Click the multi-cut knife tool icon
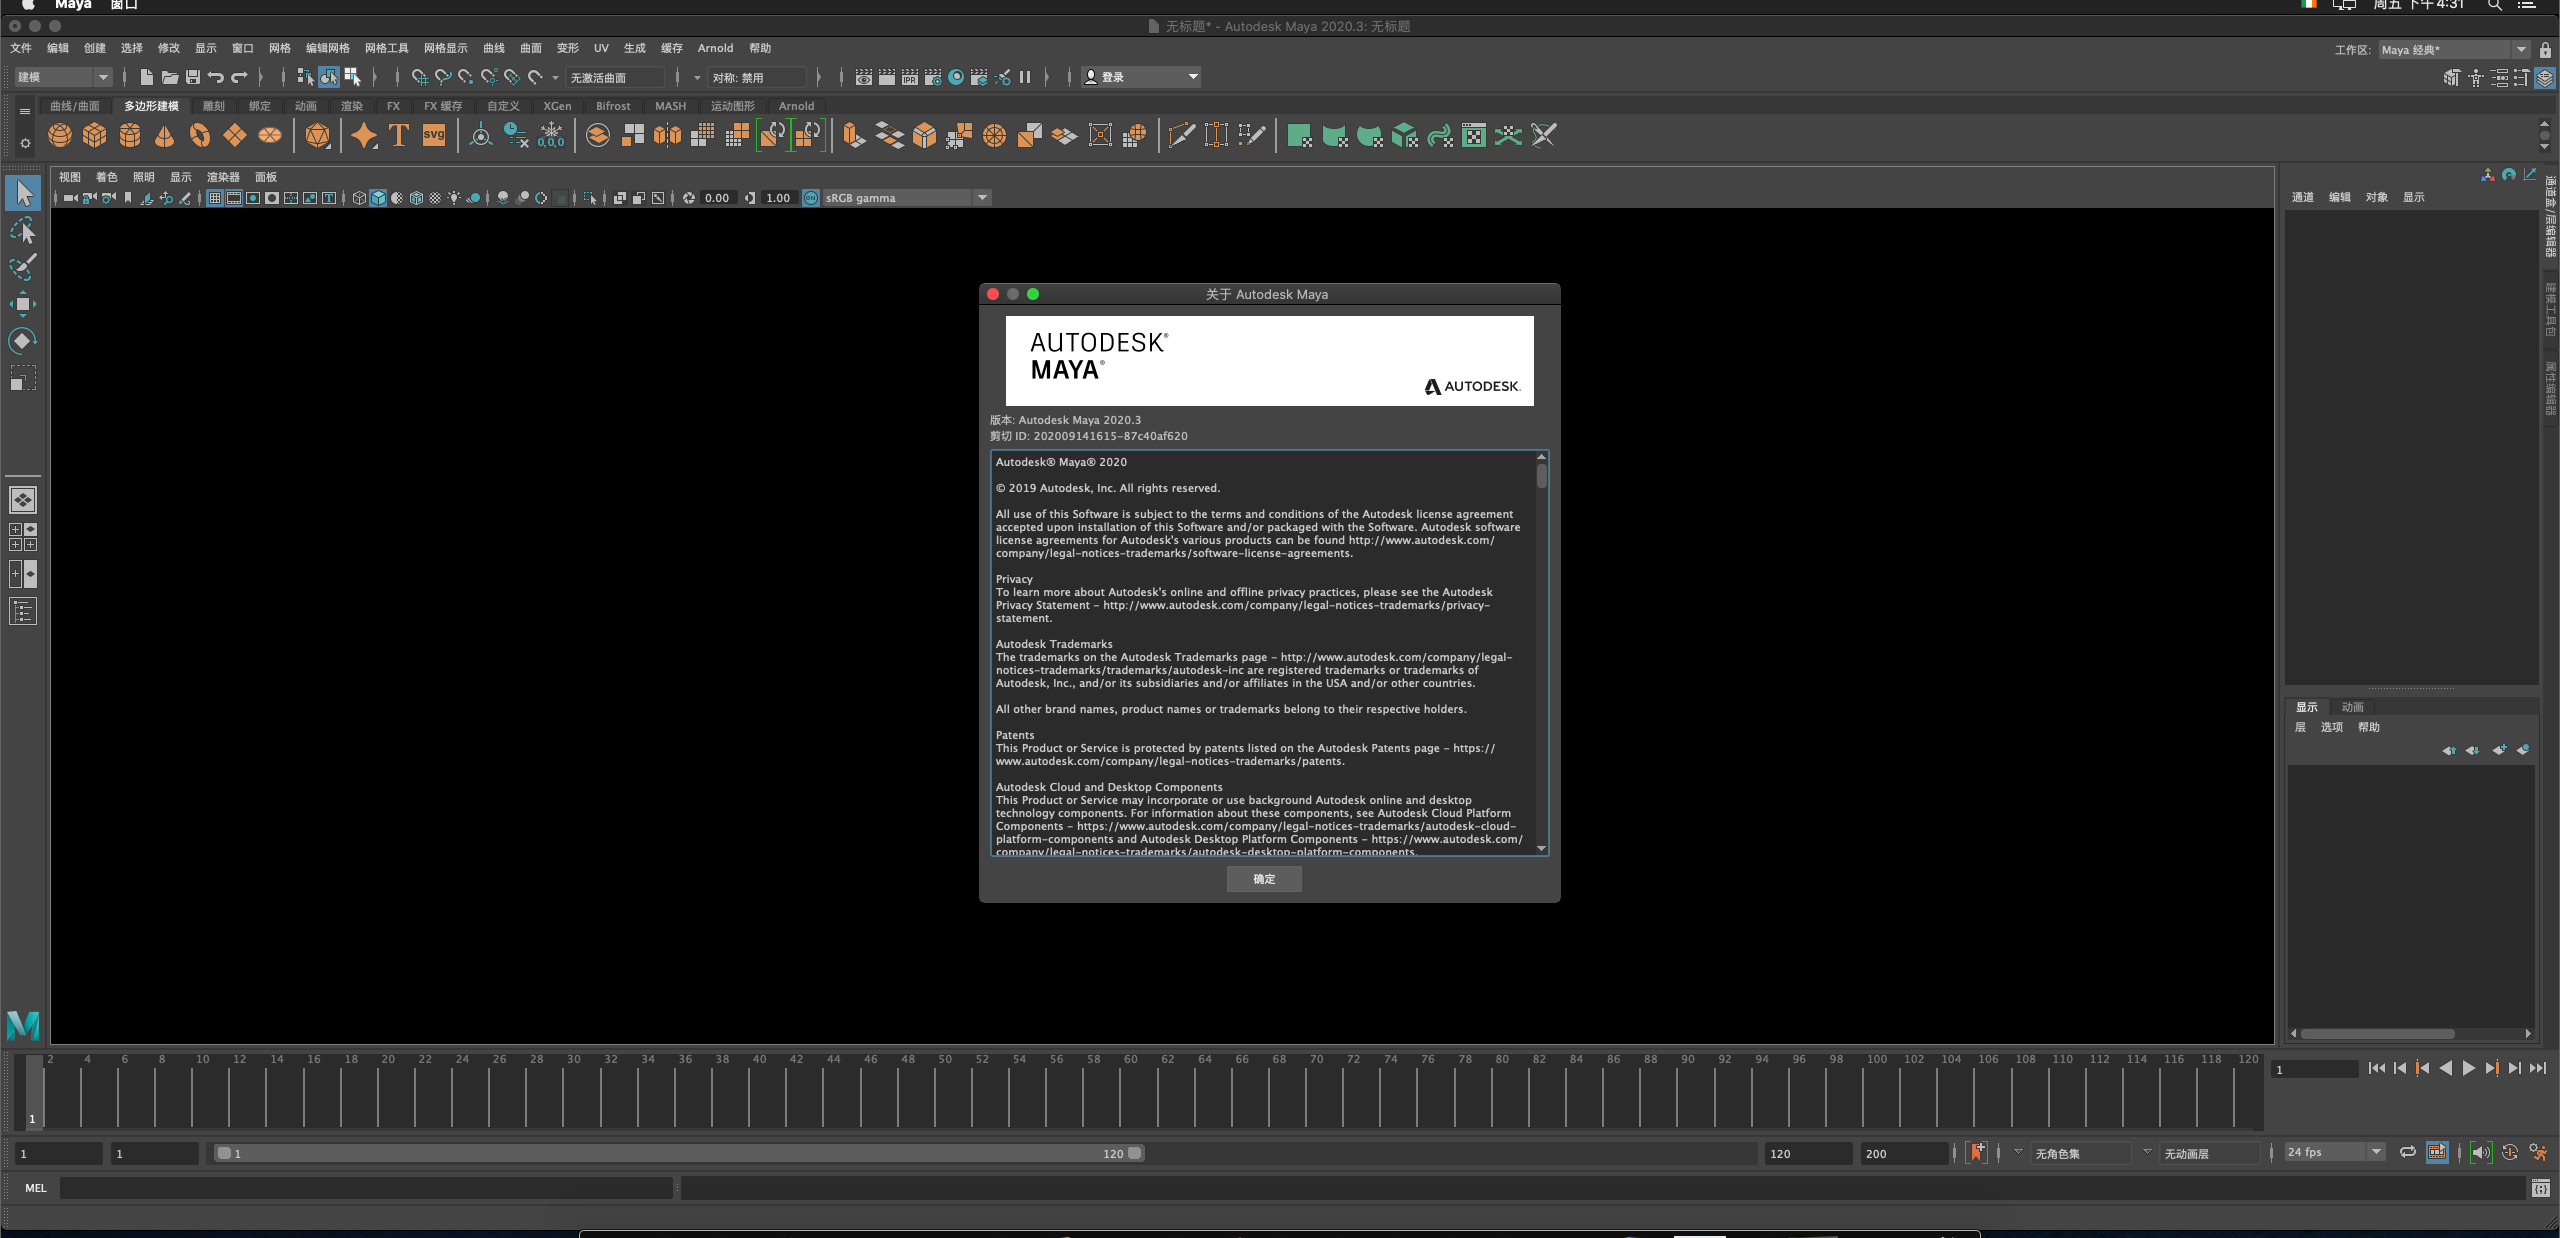Viewport: 2560px width, 1238px height. [x=1181, y=135]
